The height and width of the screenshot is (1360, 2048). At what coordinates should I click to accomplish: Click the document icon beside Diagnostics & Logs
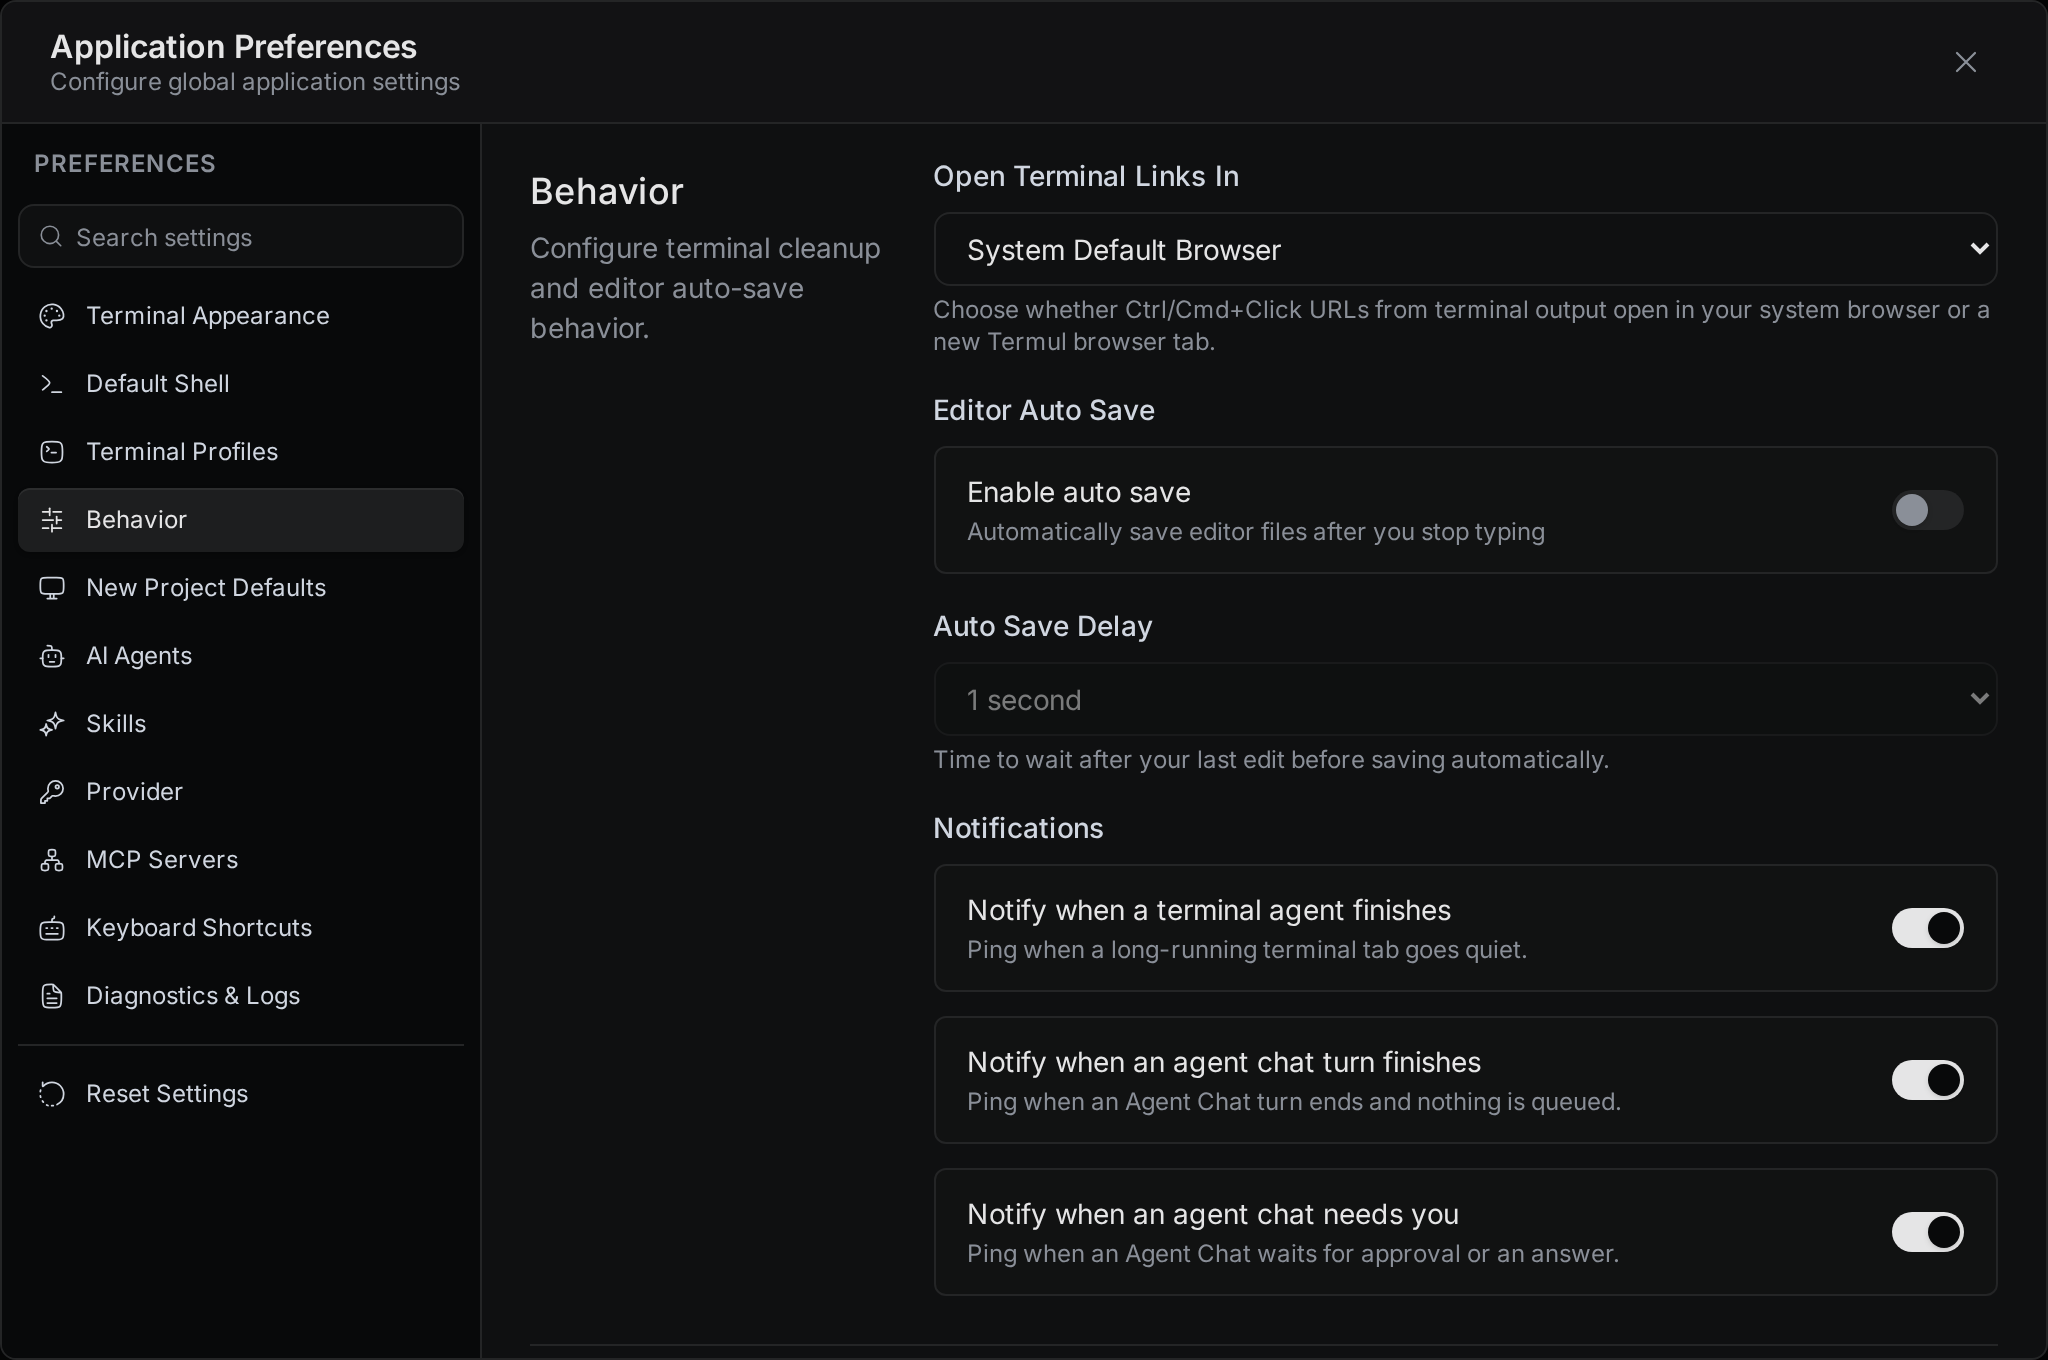coord(52,996)
